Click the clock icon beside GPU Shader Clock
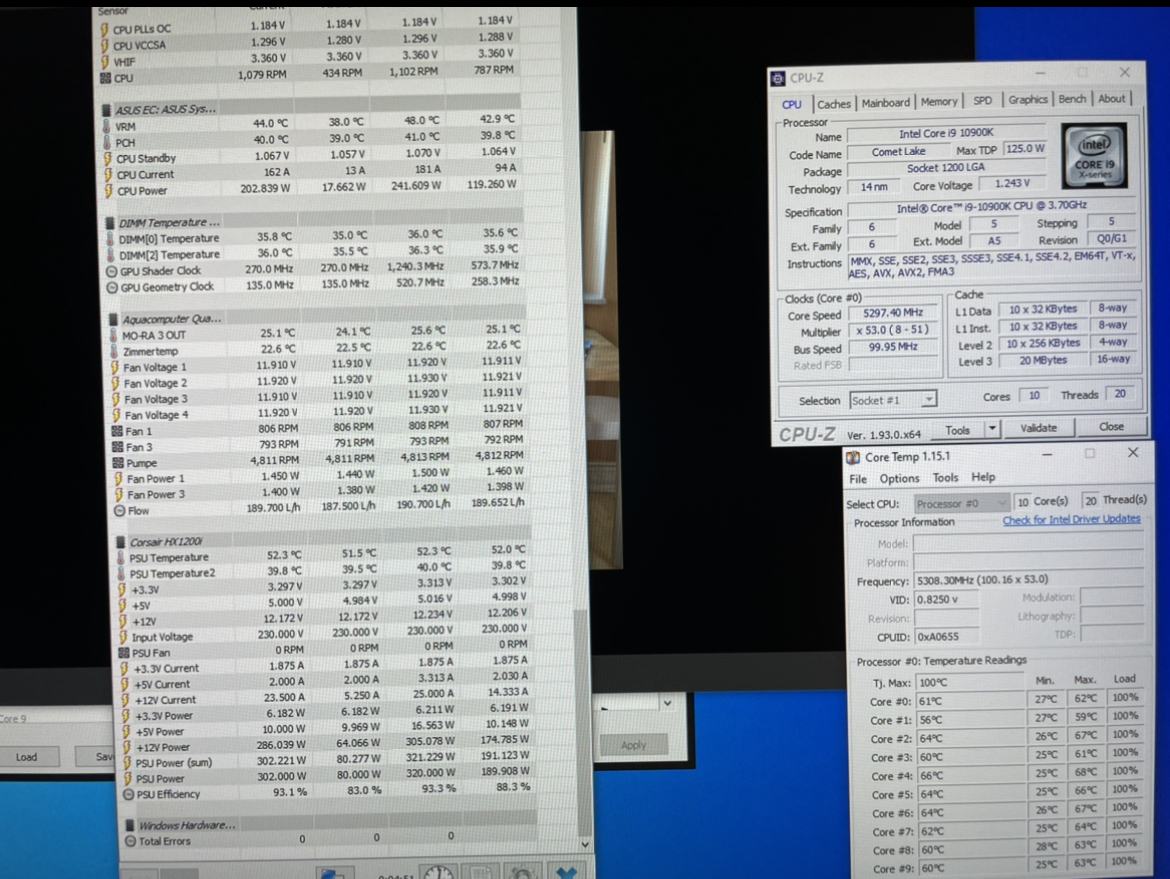 click(112, 271)
